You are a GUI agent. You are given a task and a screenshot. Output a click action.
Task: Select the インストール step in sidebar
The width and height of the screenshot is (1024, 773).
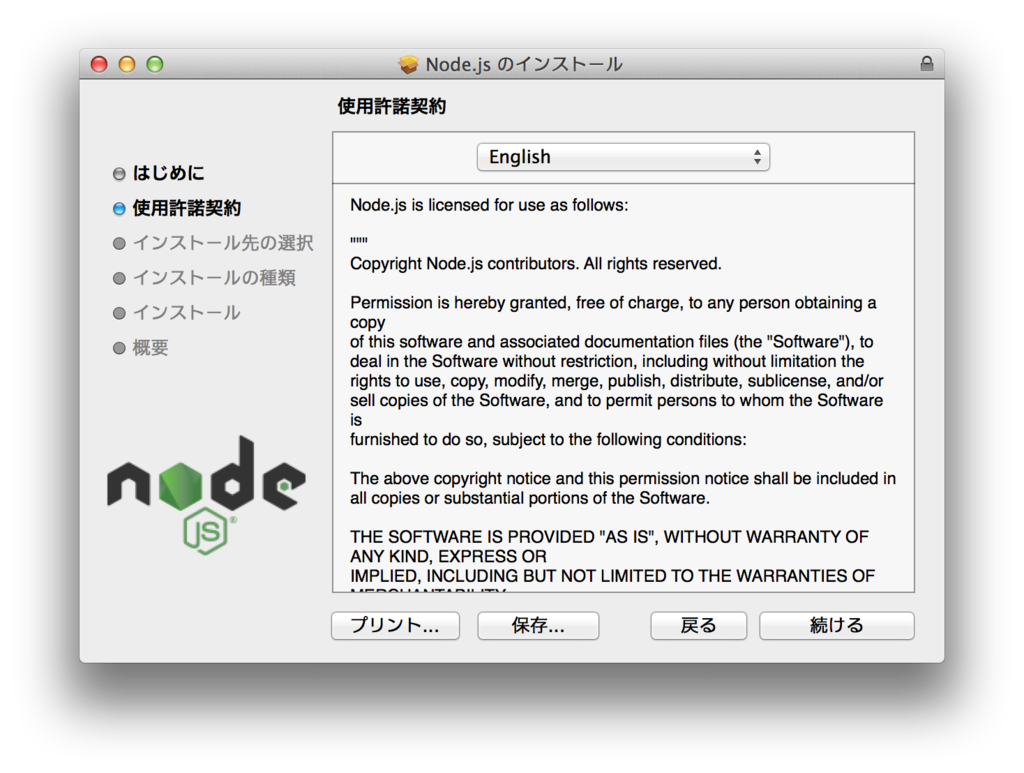pyautogui.click(x=187, y=313)
